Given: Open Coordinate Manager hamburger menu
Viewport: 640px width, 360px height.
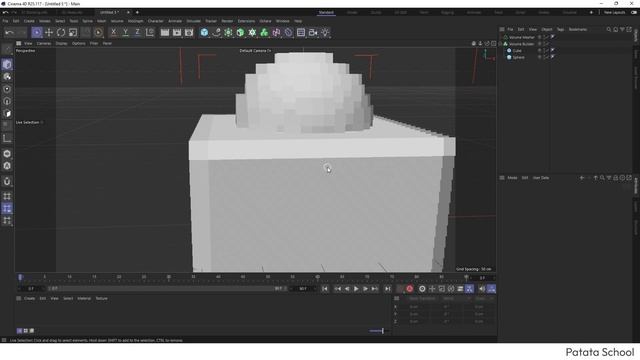Looking at the screenshot, I should point(396,298).
